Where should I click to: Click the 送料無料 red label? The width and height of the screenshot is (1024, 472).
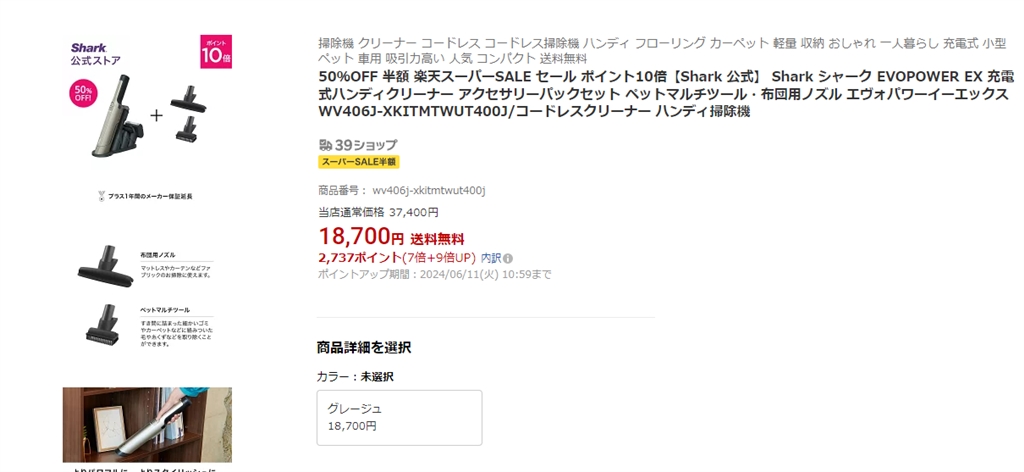pyautogui.click(x=437, y=239)
